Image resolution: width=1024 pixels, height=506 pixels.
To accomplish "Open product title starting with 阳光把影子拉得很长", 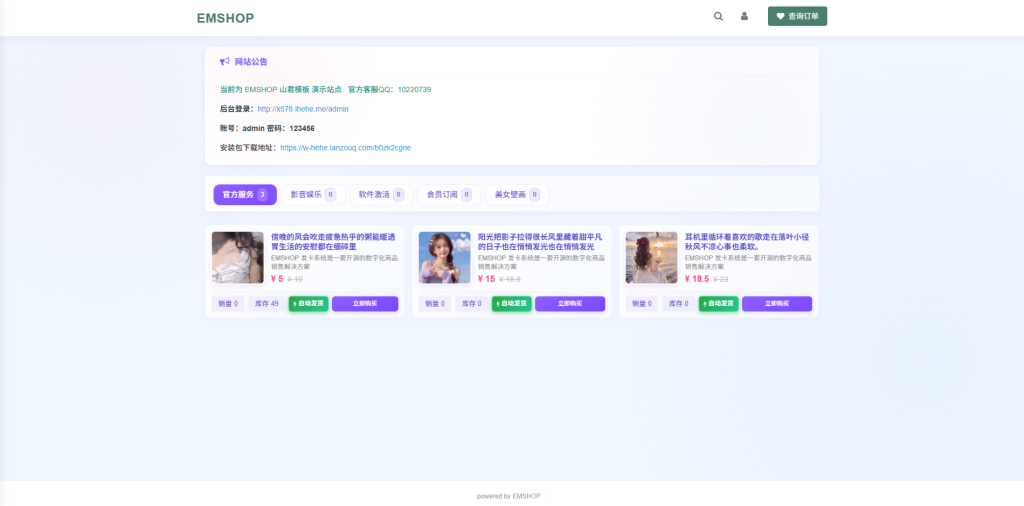I will [x=541, y=242].
